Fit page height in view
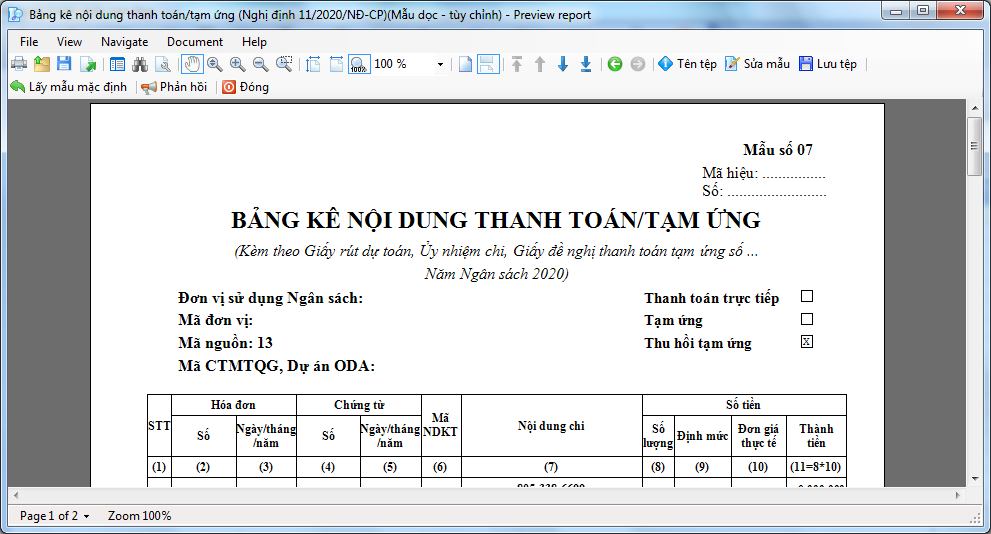The image size is (991, 534). (313, 64)
